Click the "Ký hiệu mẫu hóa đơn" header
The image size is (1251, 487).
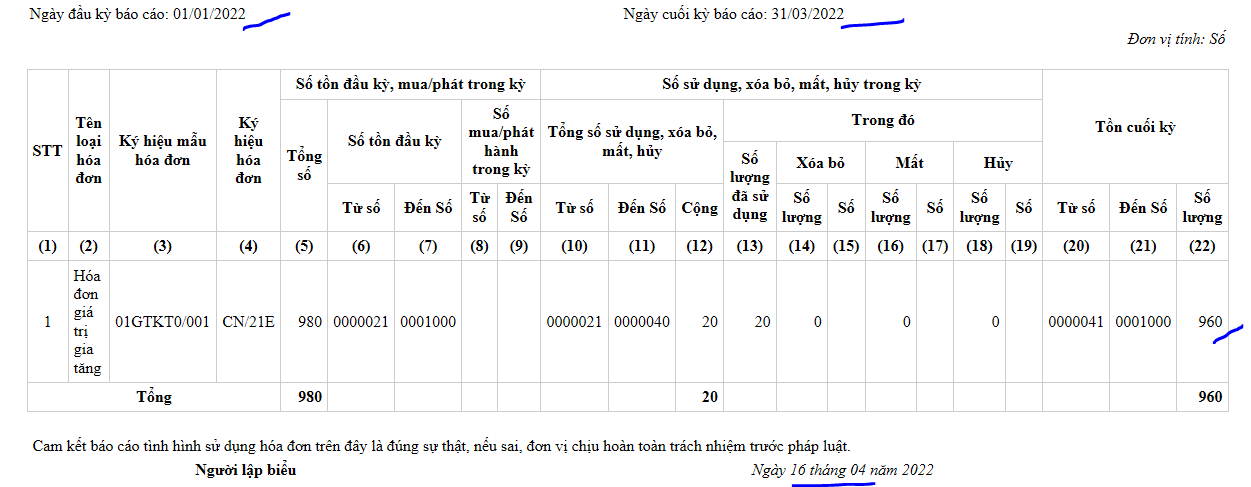162,151
